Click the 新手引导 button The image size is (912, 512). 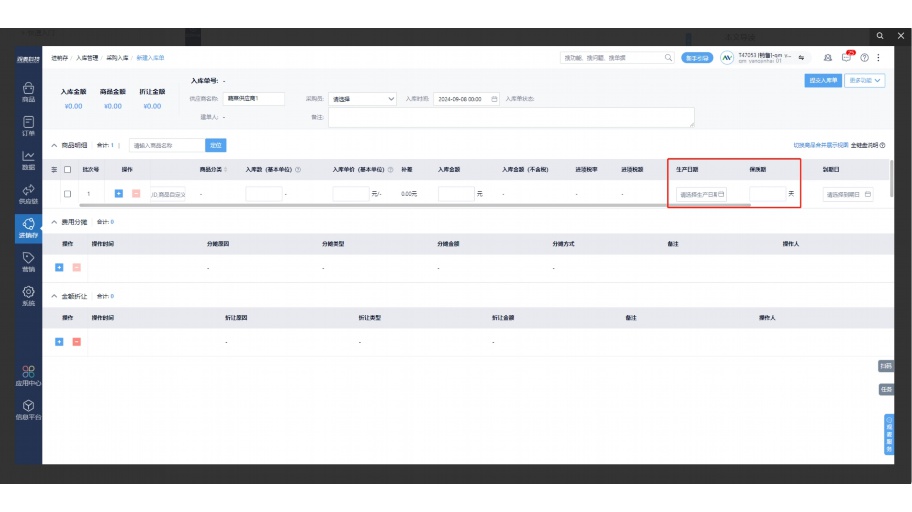[x=697, y=58]
